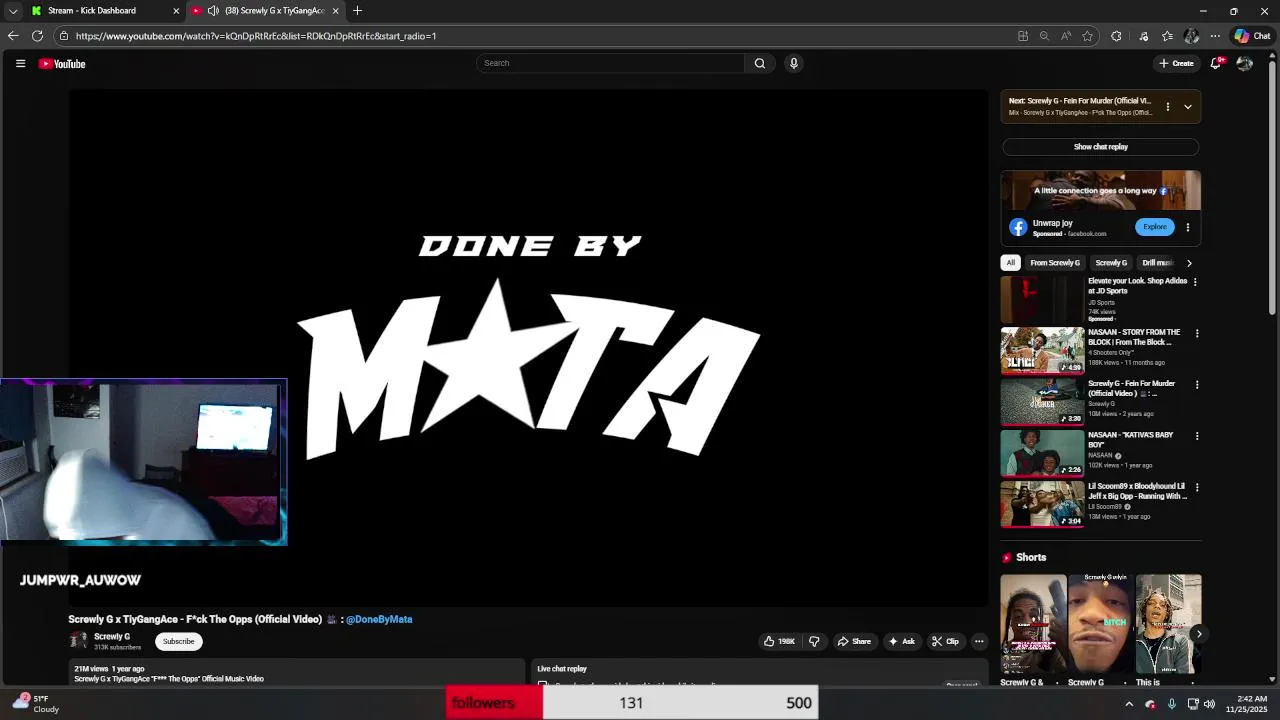Open Lil Scoom89 Running With video title
The height and width of the screenshot is (720, 1280).
click(x=1138, y=491)
